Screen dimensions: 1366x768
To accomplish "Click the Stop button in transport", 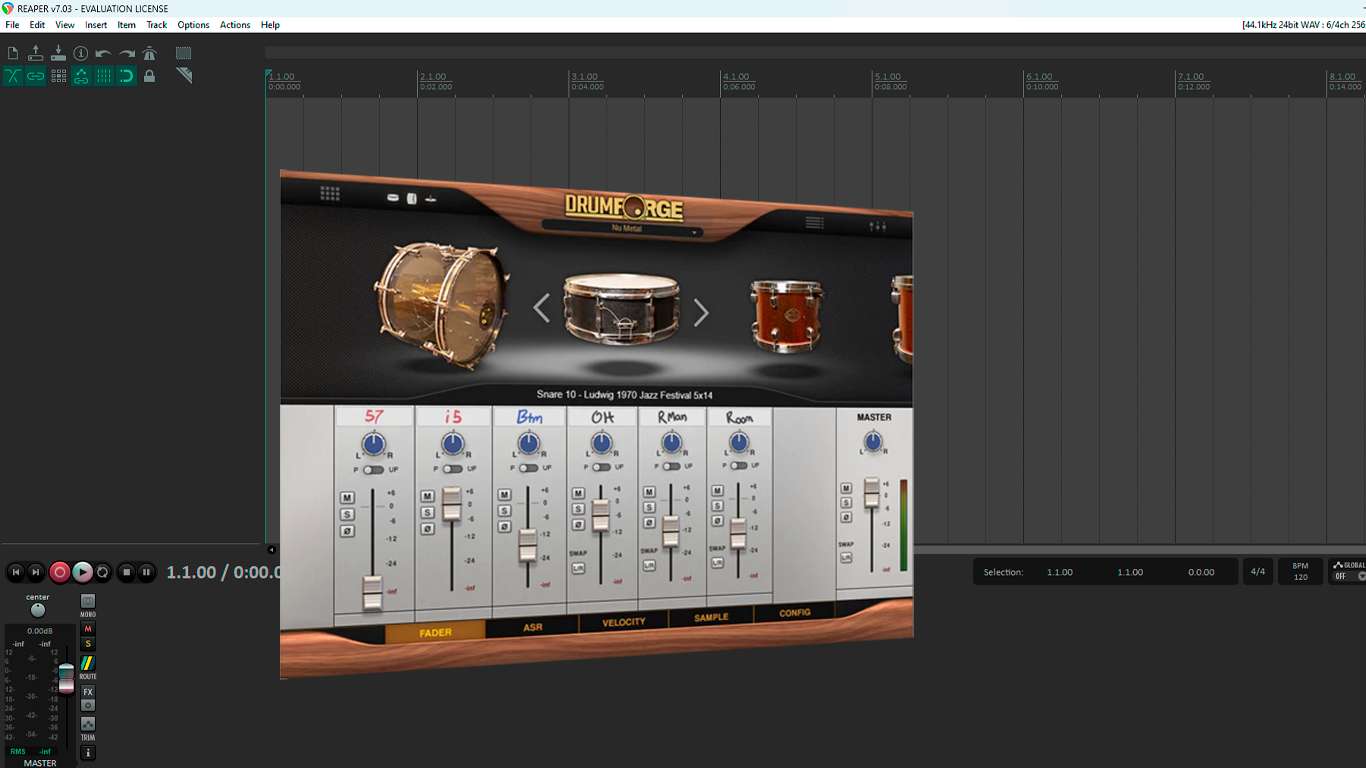I will point(126,572).
